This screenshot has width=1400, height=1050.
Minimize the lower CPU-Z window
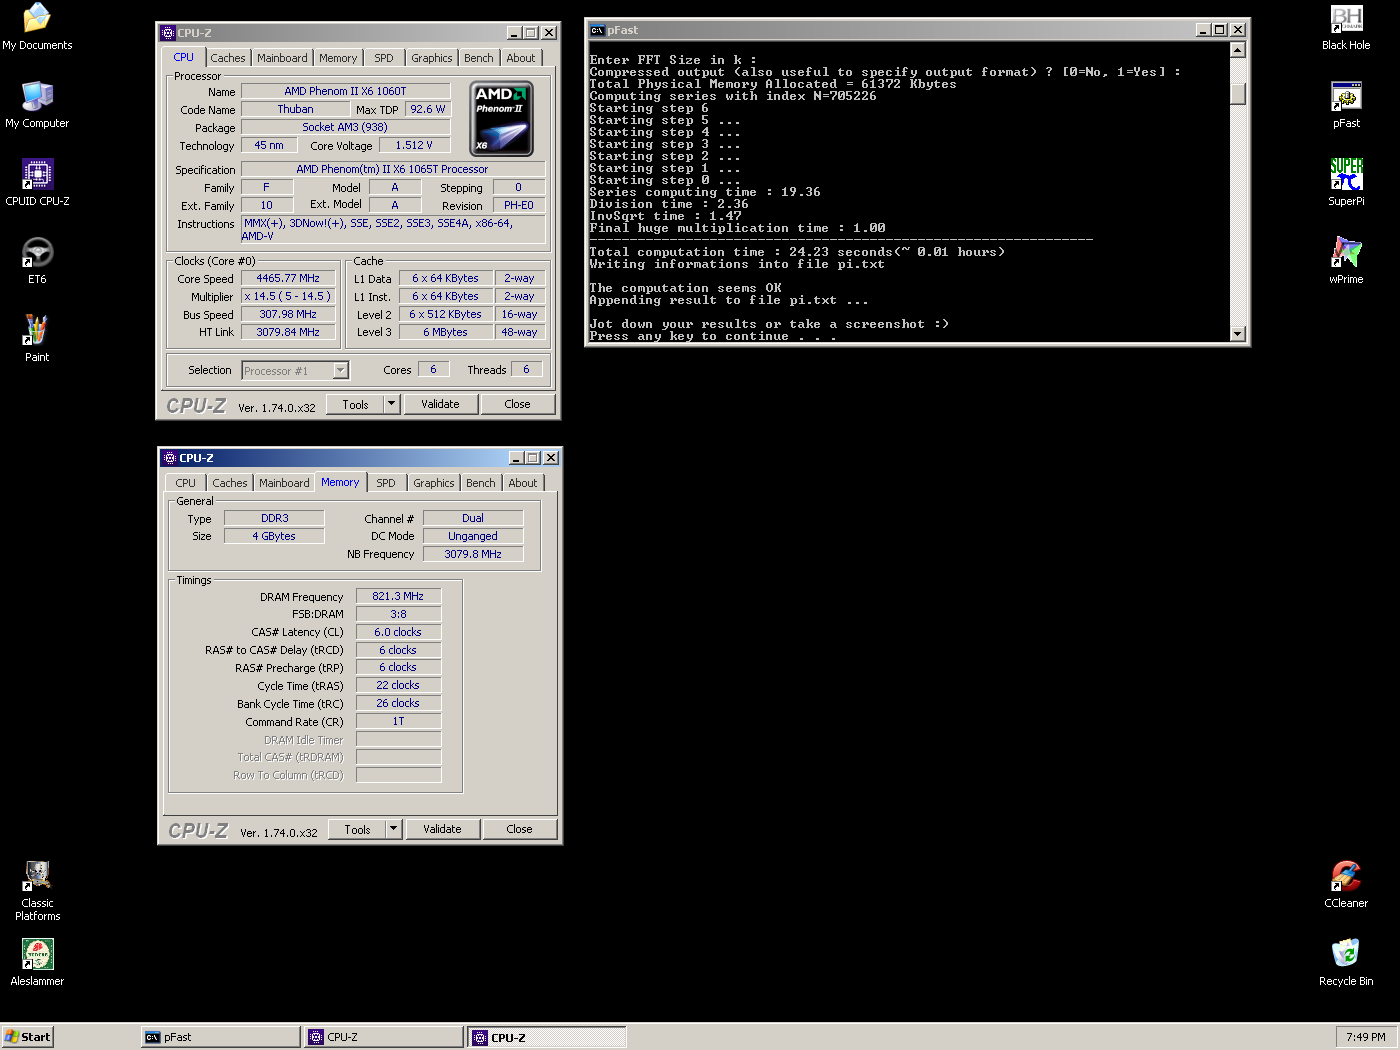point(516,458)
